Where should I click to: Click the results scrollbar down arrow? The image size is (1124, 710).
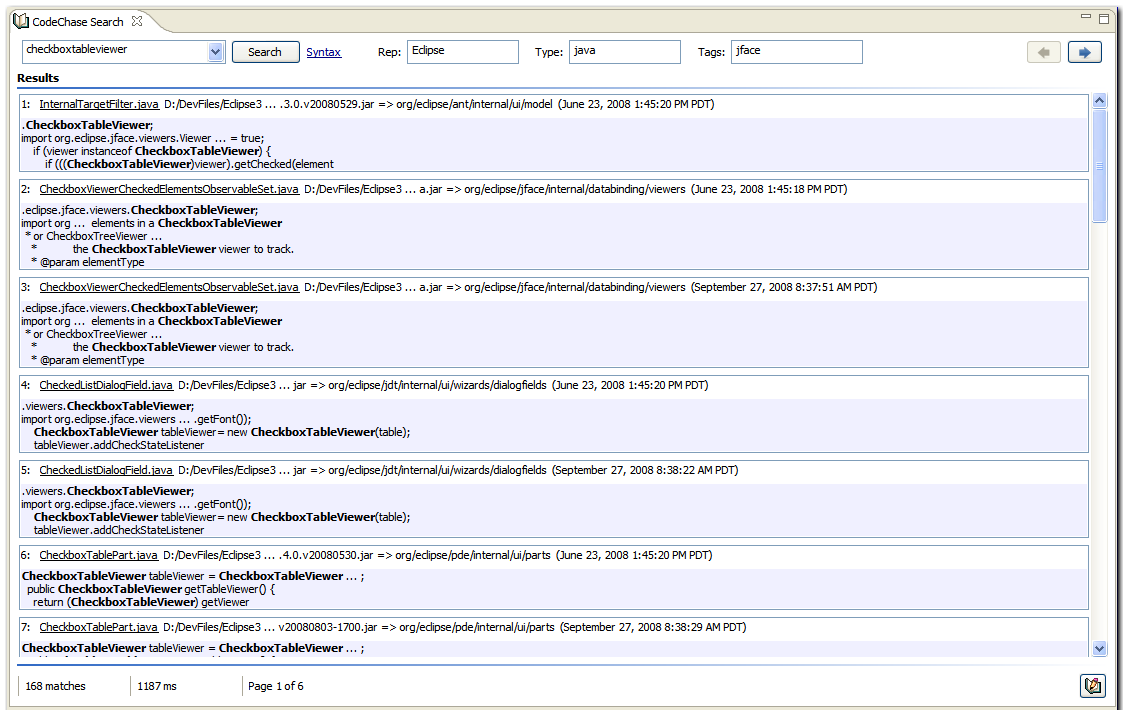click(1100, 648)
